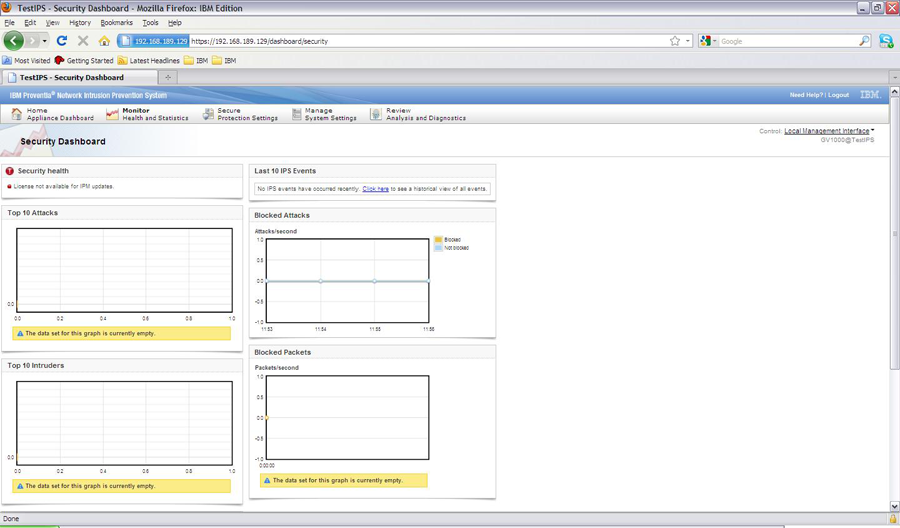This screenshot has height=528, width=900.
Task: Open the Bookmarks menu
Action: click(116, 22)
